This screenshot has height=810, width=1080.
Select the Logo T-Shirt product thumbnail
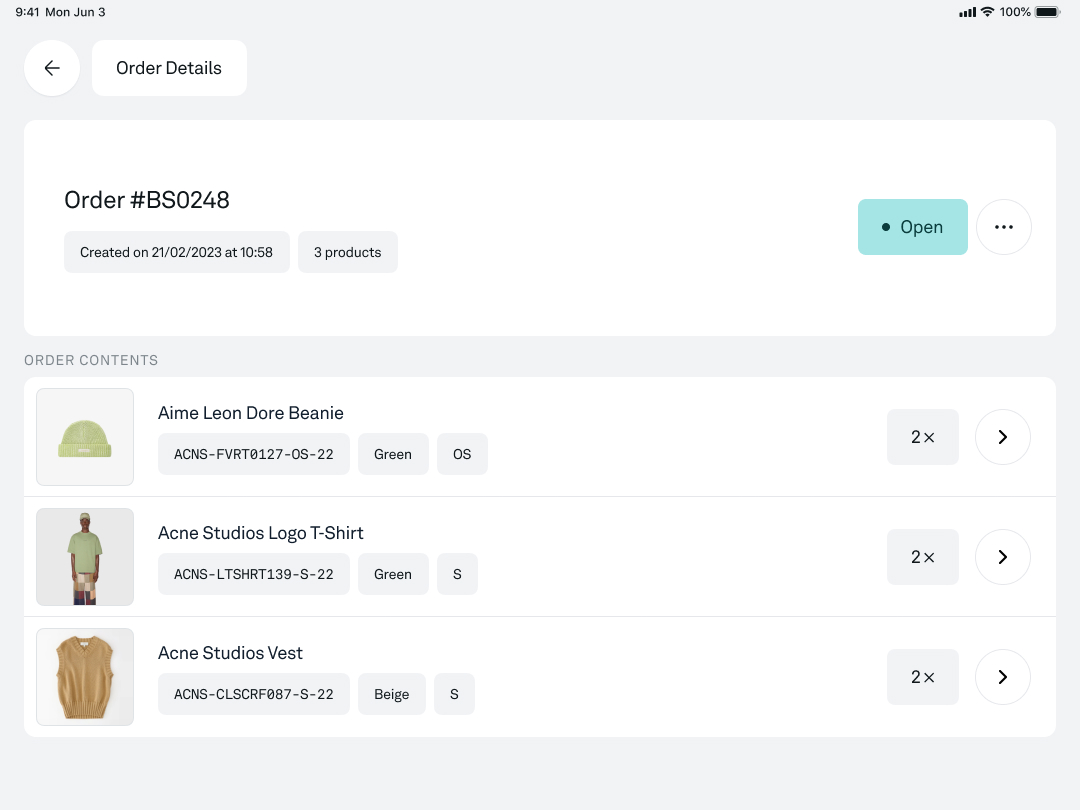point(85,557)
